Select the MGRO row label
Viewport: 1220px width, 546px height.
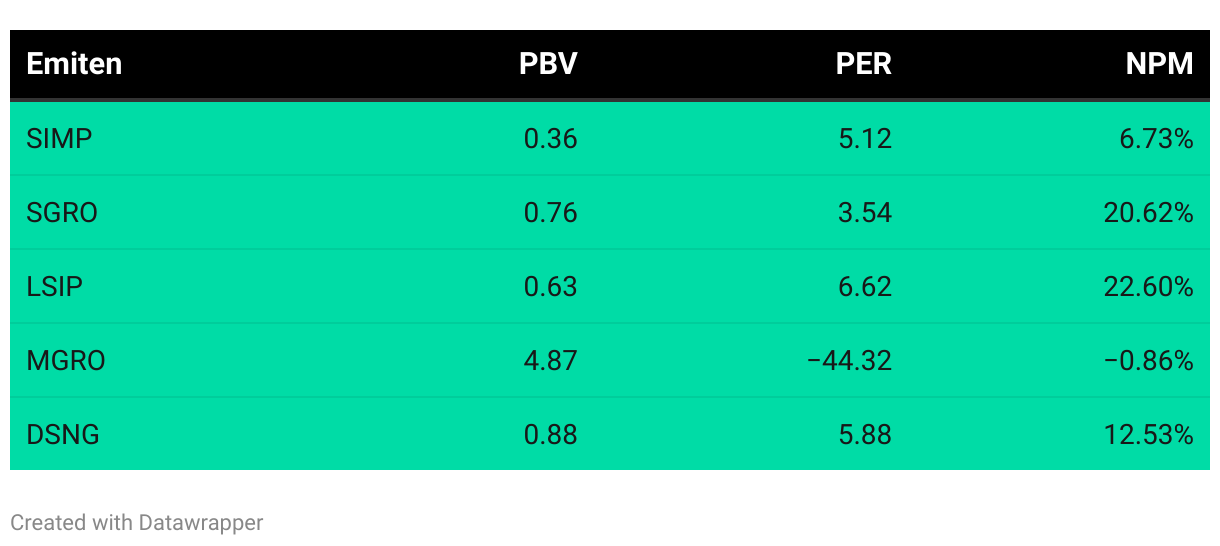click(x=66, y=361)
